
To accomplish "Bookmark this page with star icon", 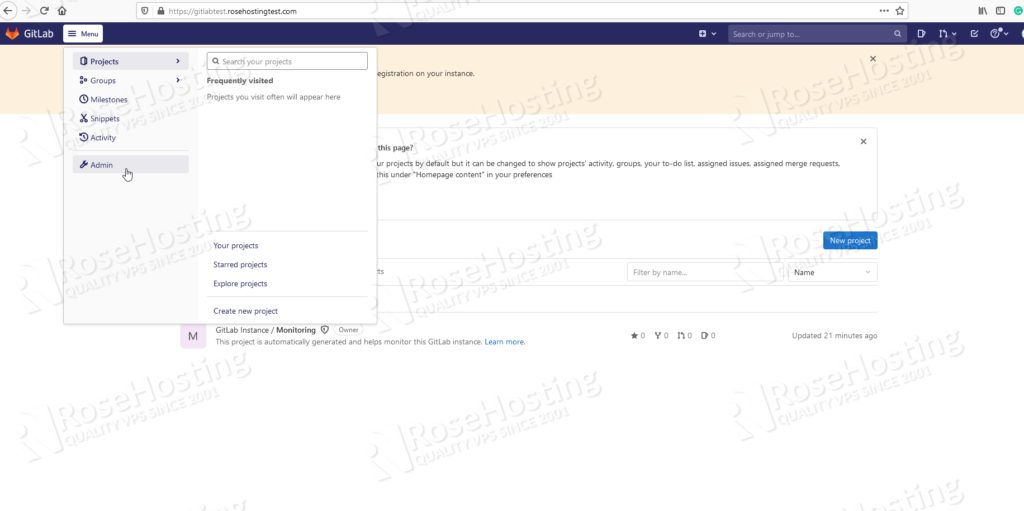I will tap(899, 11).
